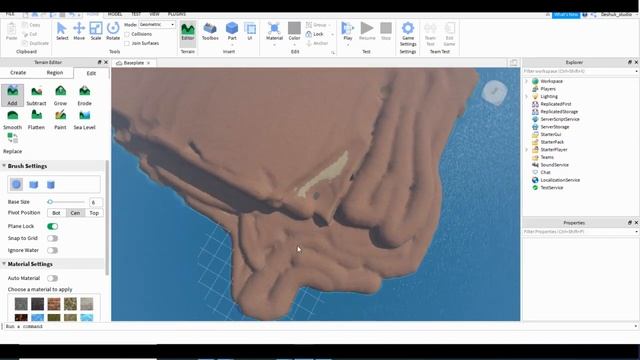Select the Flatten terrain tool

[x=36, y=120]
